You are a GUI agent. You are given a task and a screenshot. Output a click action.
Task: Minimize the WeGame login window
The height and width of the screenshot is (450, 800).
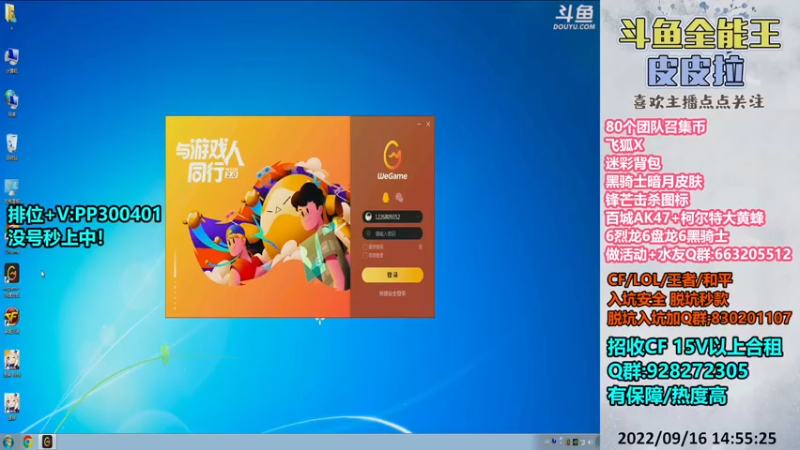point(419,124)
